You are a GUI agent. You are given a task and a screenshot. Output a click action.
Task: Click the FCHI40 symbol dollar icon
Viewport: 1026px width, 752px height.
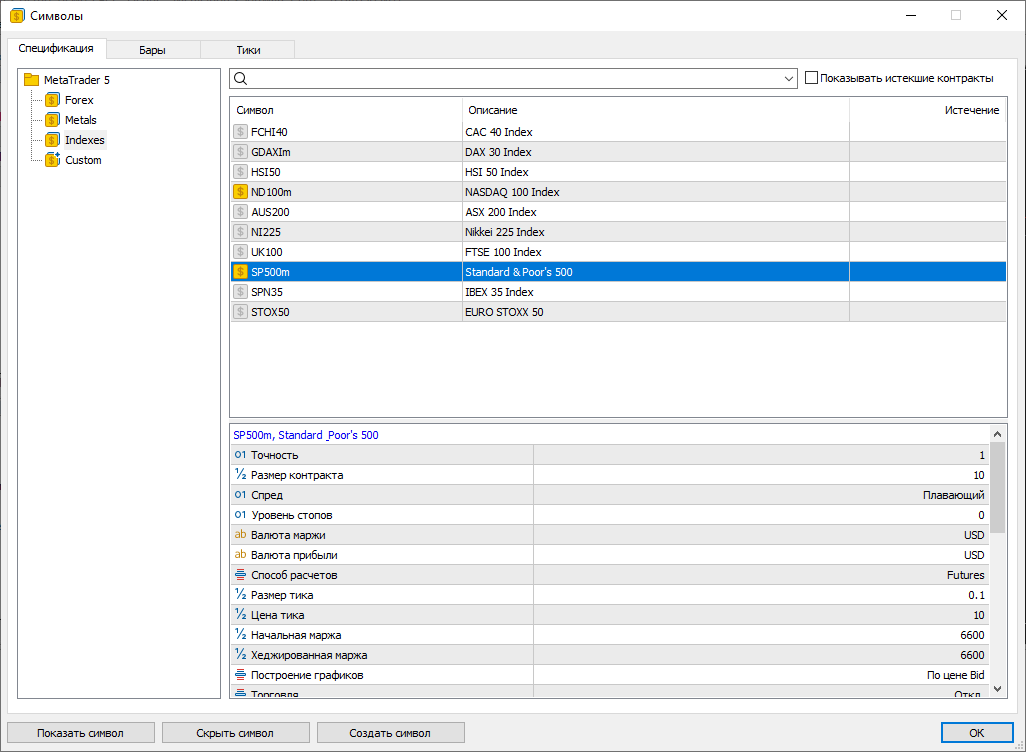240,132
